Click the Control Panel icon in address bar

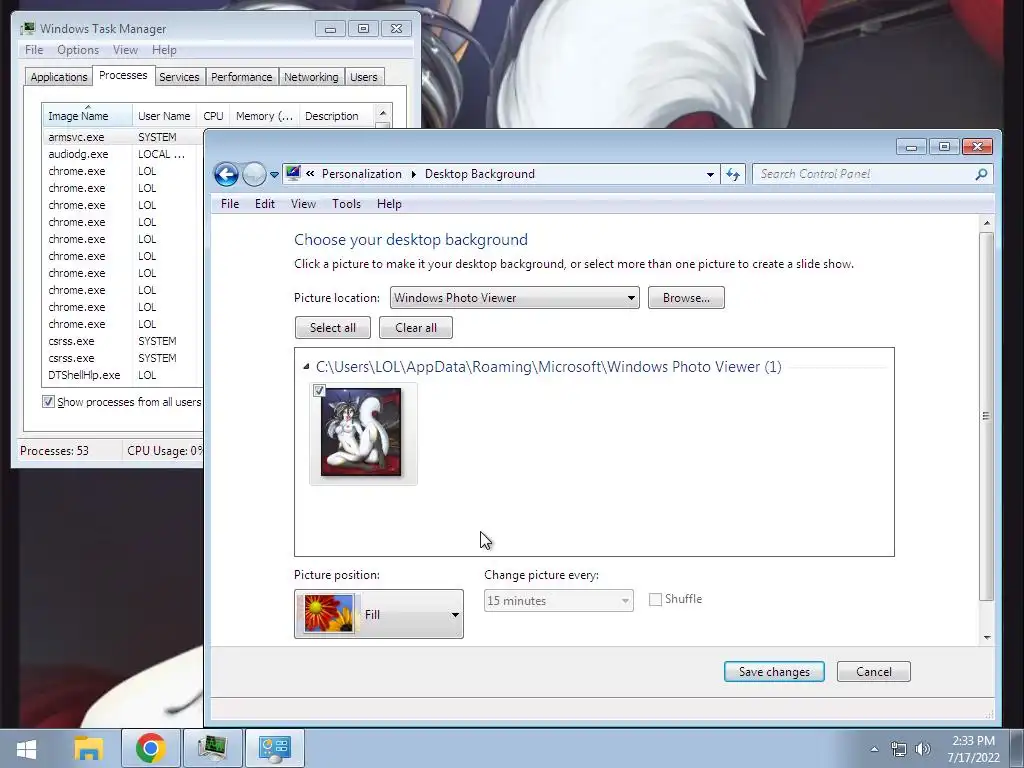point(293,173)
